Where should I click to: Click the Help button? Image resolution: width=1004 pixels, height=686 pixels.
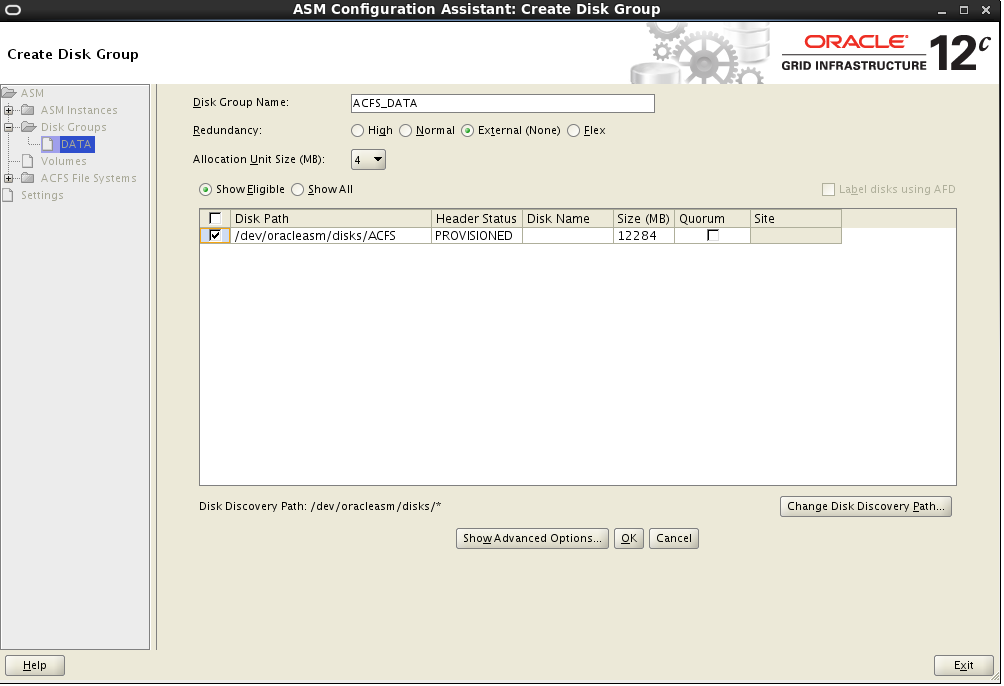pos(35,666)
